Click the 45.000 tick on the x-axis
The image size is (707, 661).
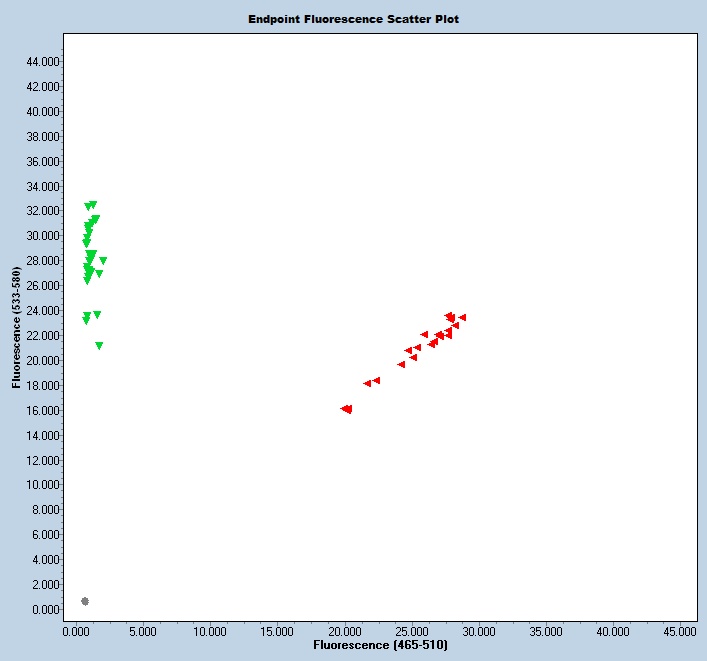[x=680, y=631]
